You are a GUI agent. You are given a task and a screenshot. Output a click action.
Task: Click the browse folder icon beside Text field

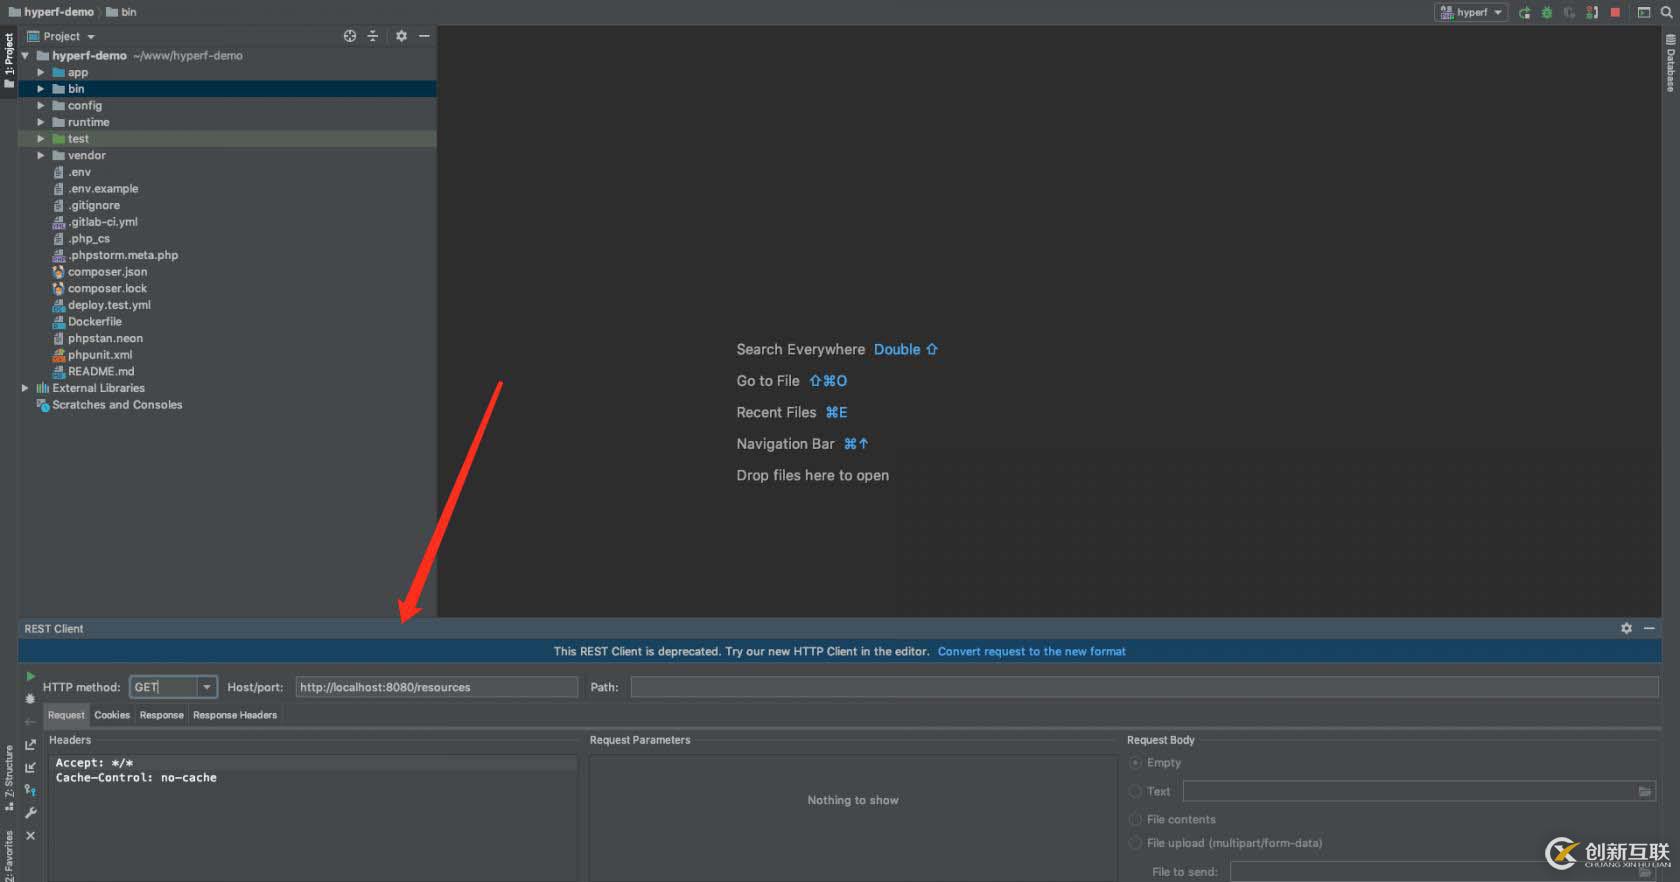(x=1645, y=792)
